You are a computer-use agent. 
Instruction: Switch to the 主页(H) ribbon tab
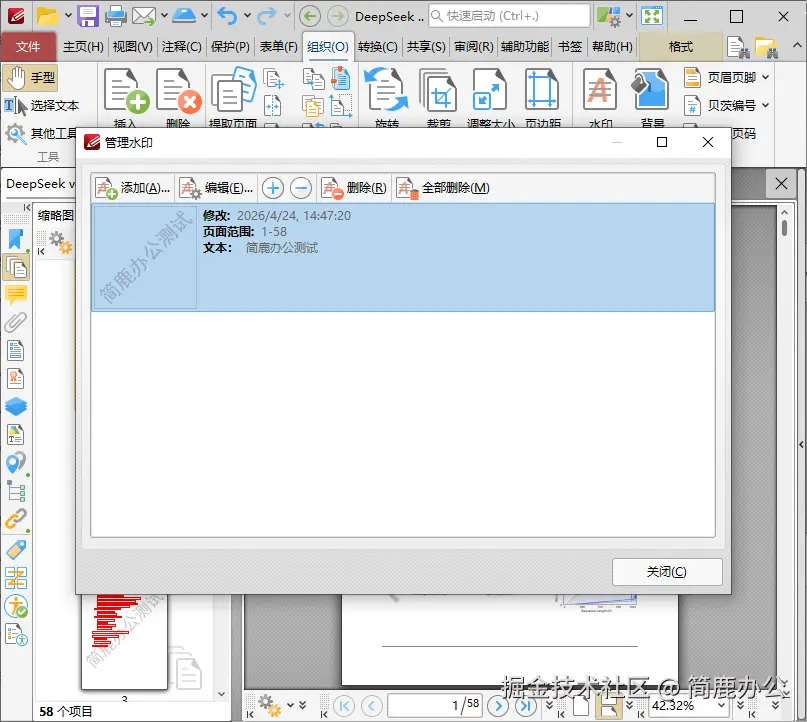[x=83, y=47]
